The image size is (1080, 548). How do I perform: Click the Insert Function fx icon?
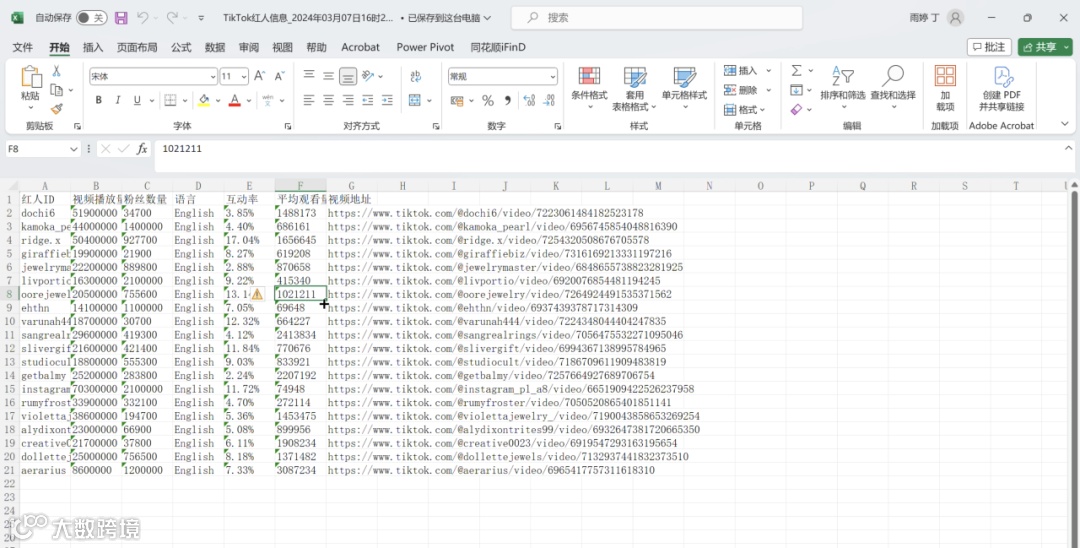[142, 149]
